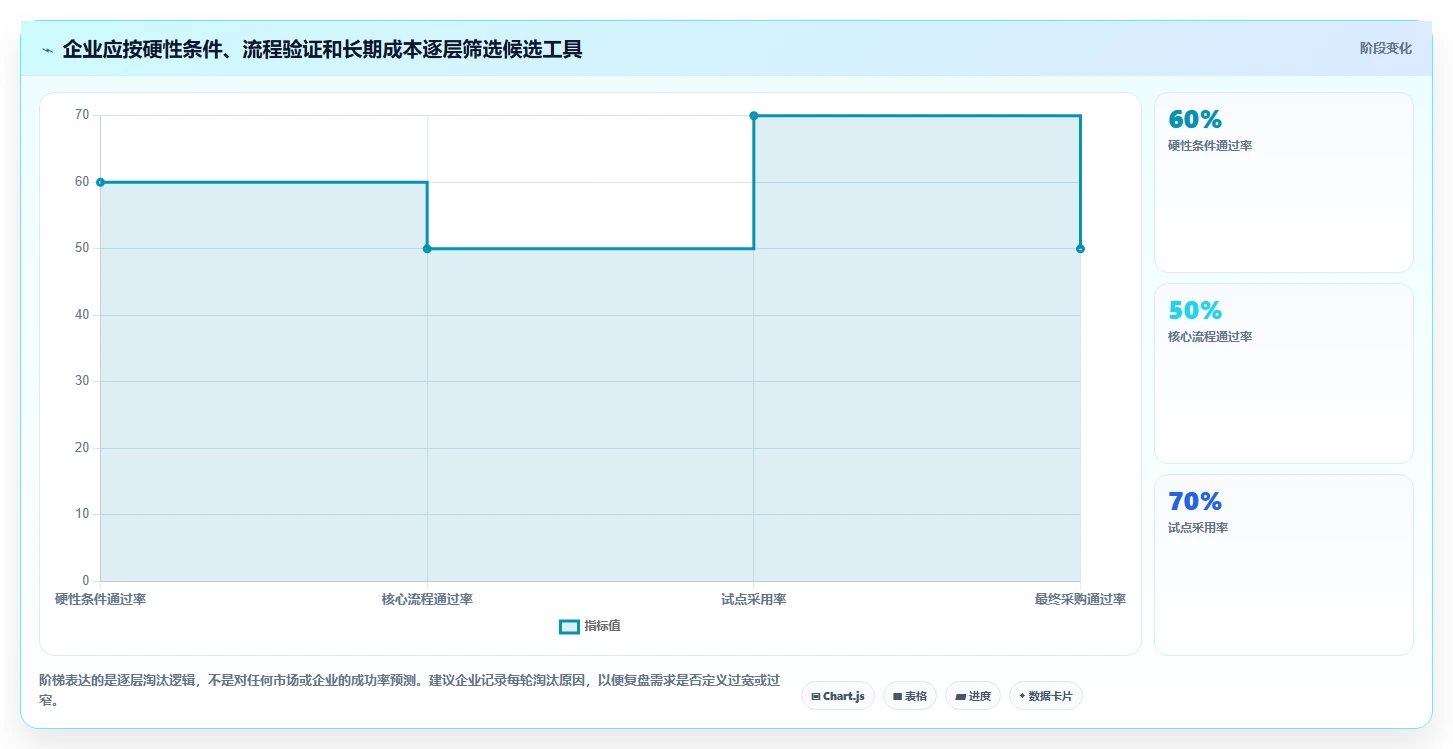The image size is (1453, 749).
Task: Click the x-axis label 核心流程通过率
Action: click(427, 599)
